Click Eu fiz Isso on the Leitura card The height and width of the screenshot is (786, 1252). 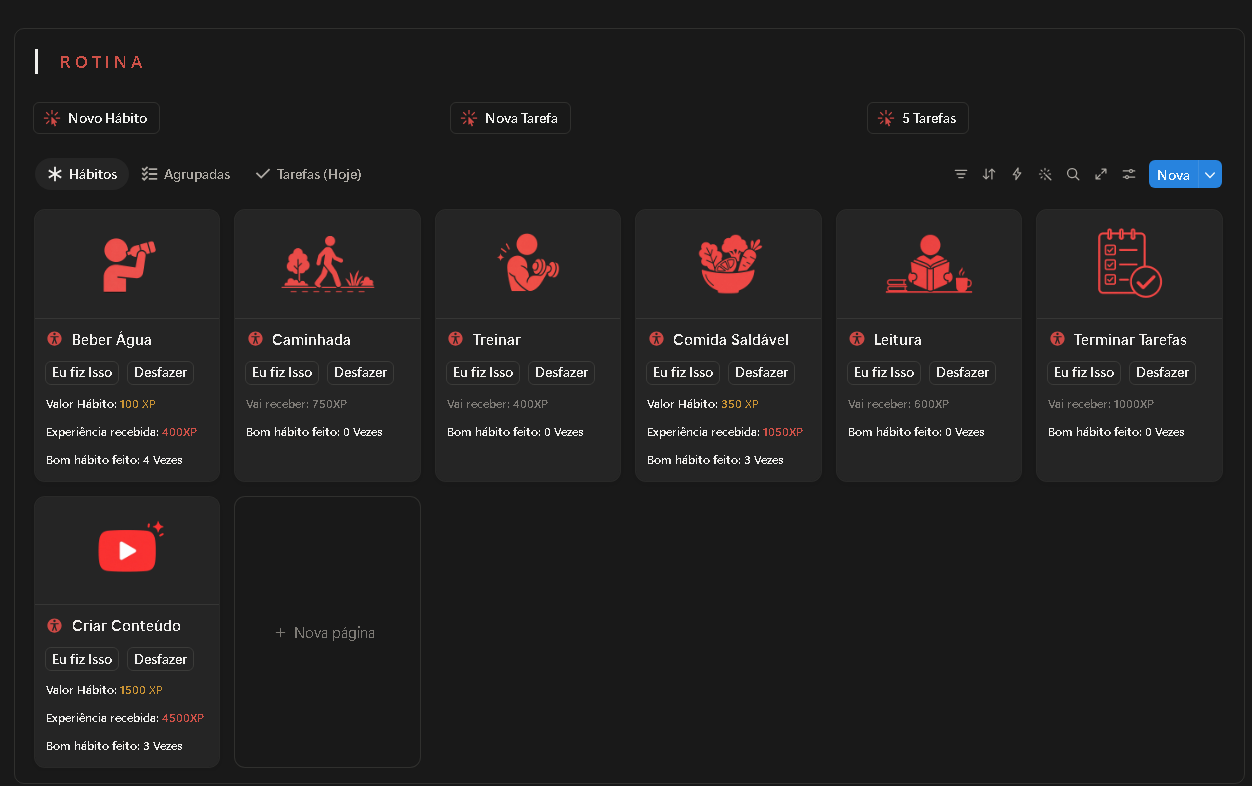click(x=884, y=372)
